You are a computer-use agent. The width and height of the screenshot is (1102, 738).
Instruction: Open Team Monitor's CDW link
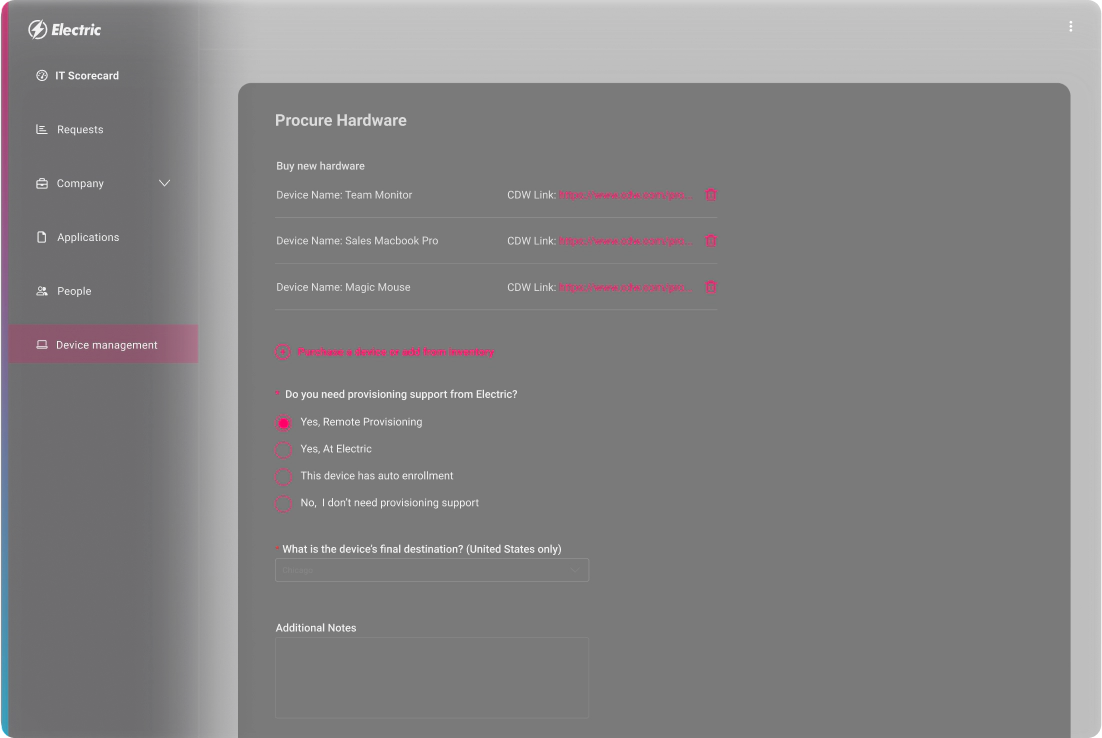625,194
